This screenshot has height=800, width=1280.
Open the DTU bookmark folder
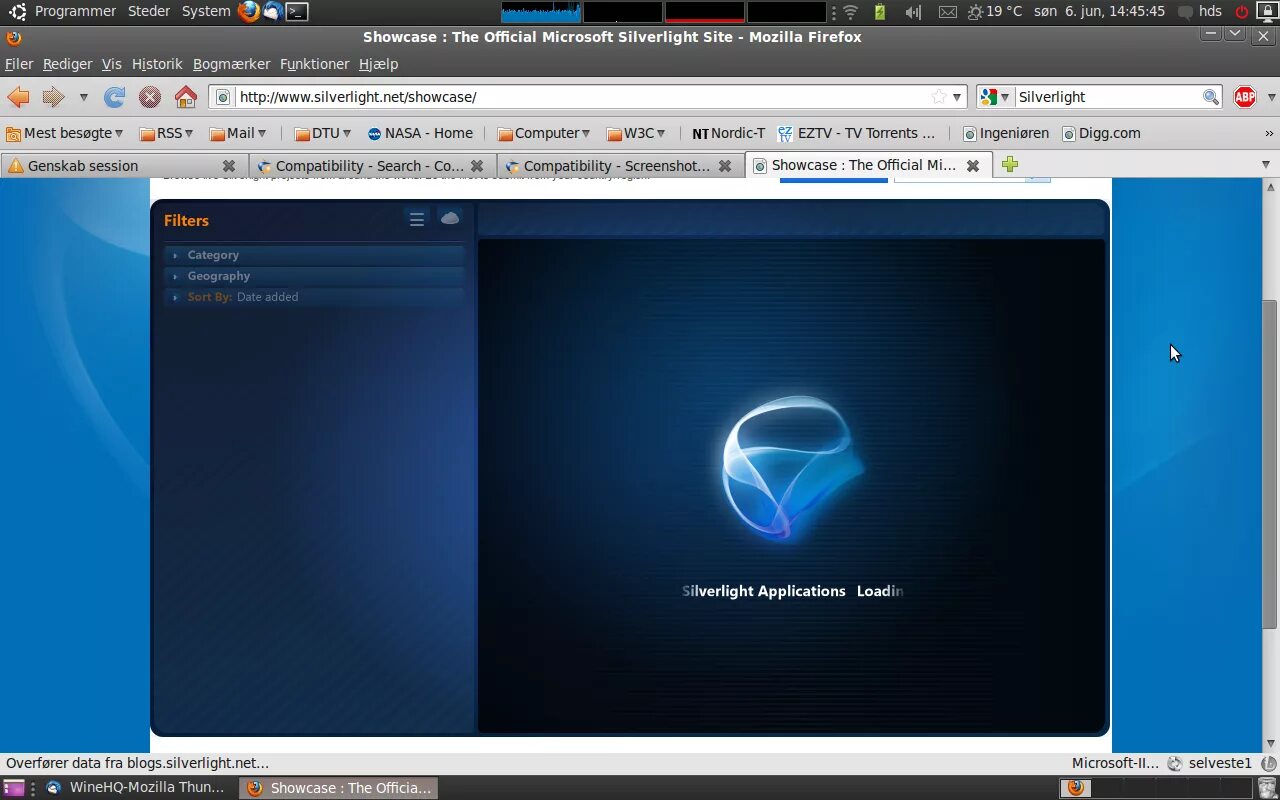(x=323, y=133)
